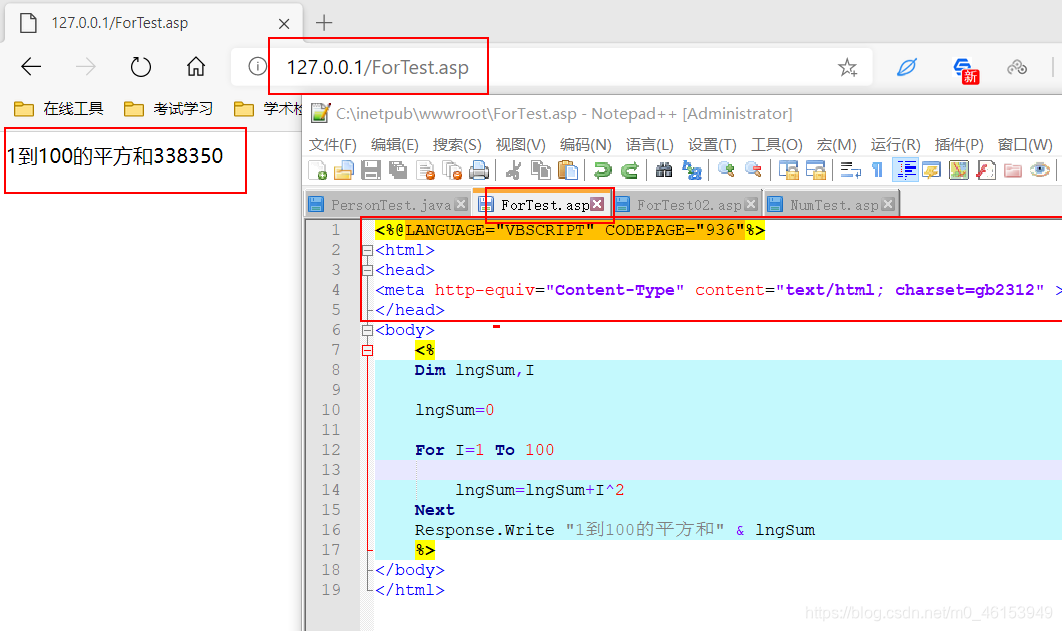Select the Save All icon in Notepad++
Image resolution: width=1062 pixels, height=631 pixels.
point(398,170)
